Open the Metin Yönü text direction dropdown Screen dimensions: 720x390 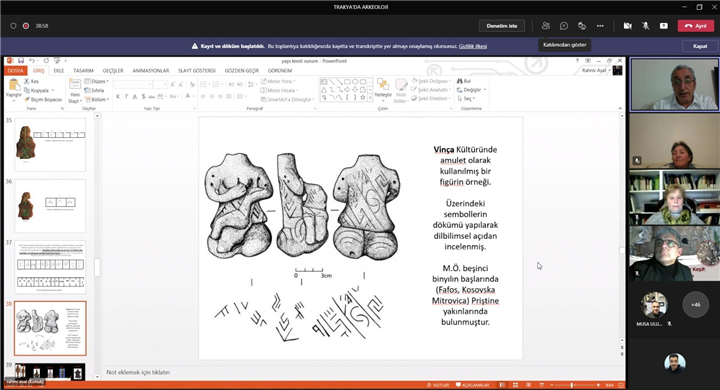[x=278, y=81]
